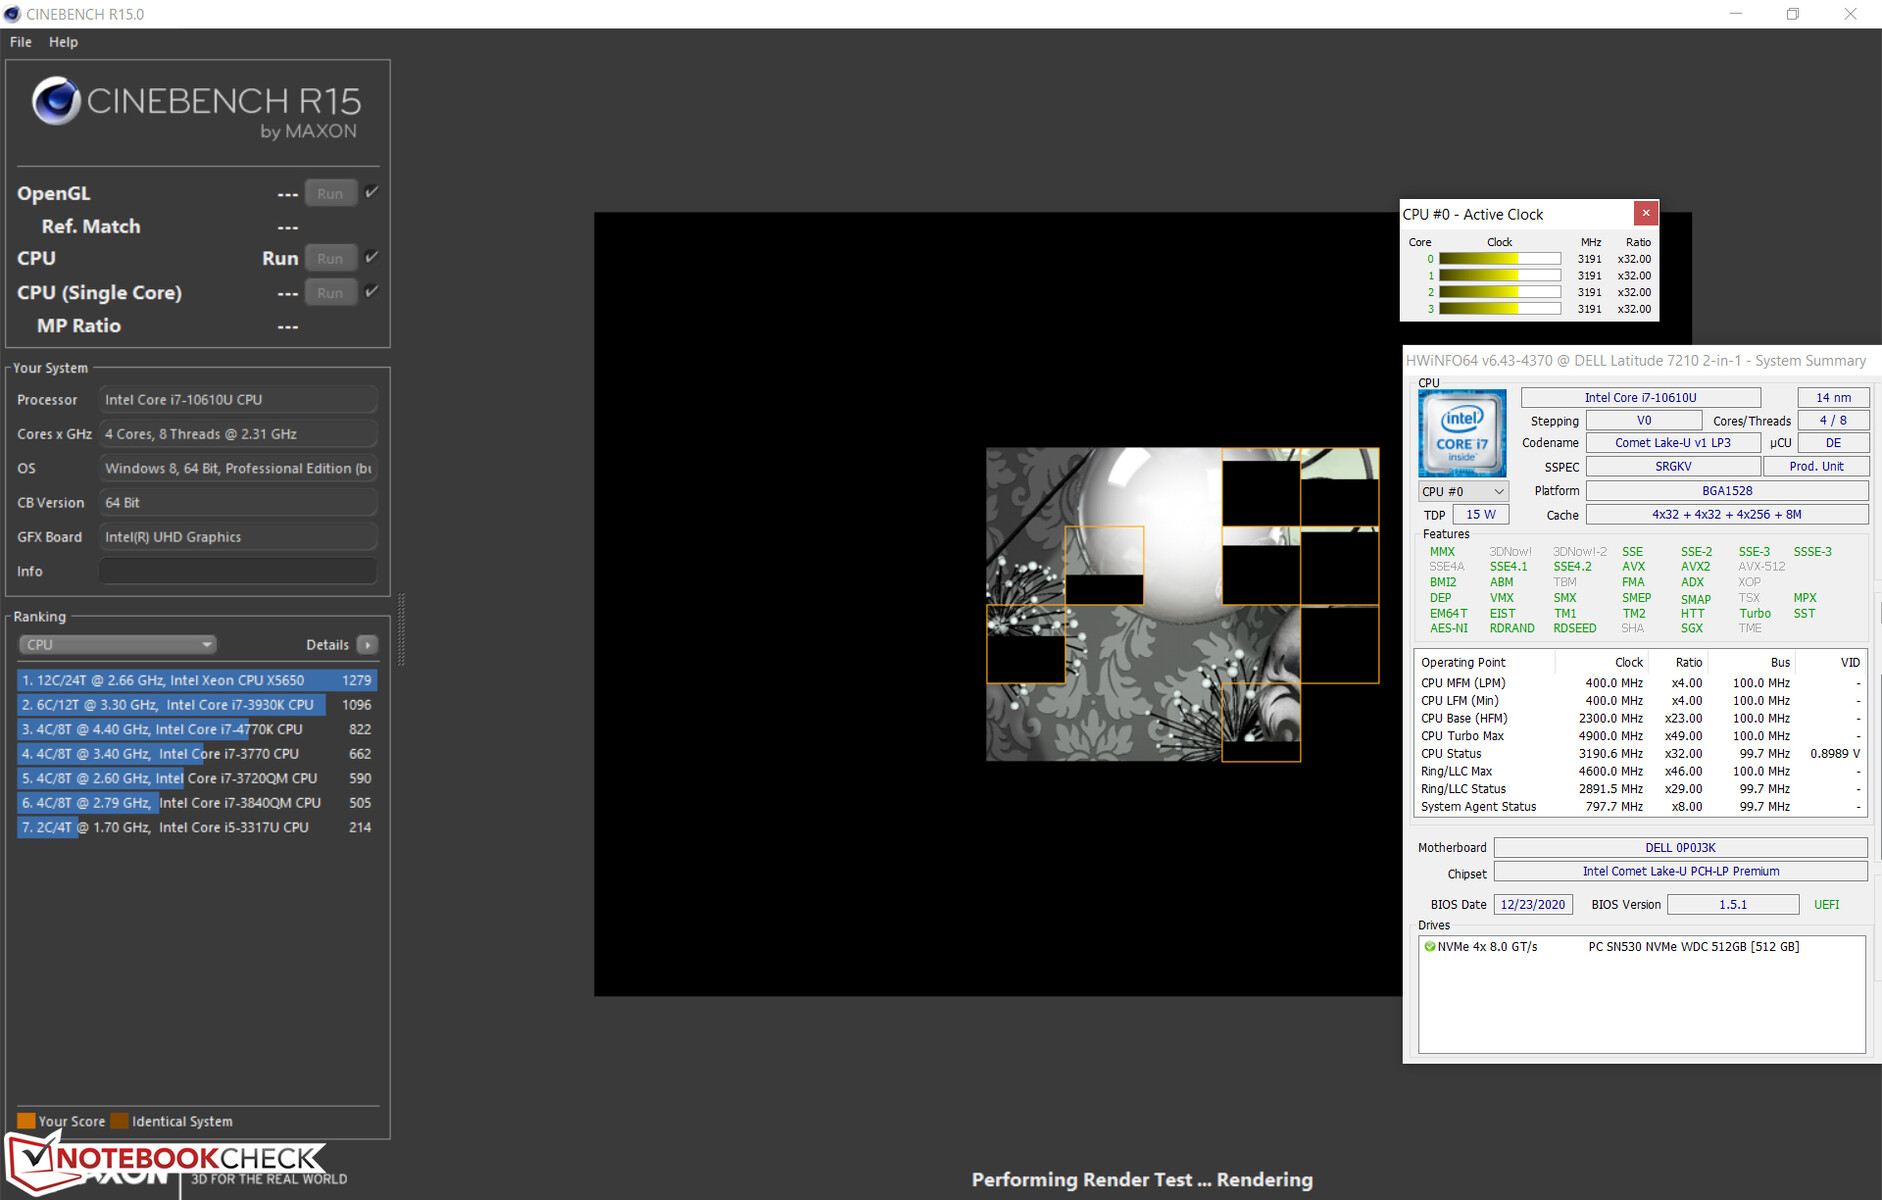Open the CPU ranking type dropdown
1882x1200 pixels.
point(117,645)
